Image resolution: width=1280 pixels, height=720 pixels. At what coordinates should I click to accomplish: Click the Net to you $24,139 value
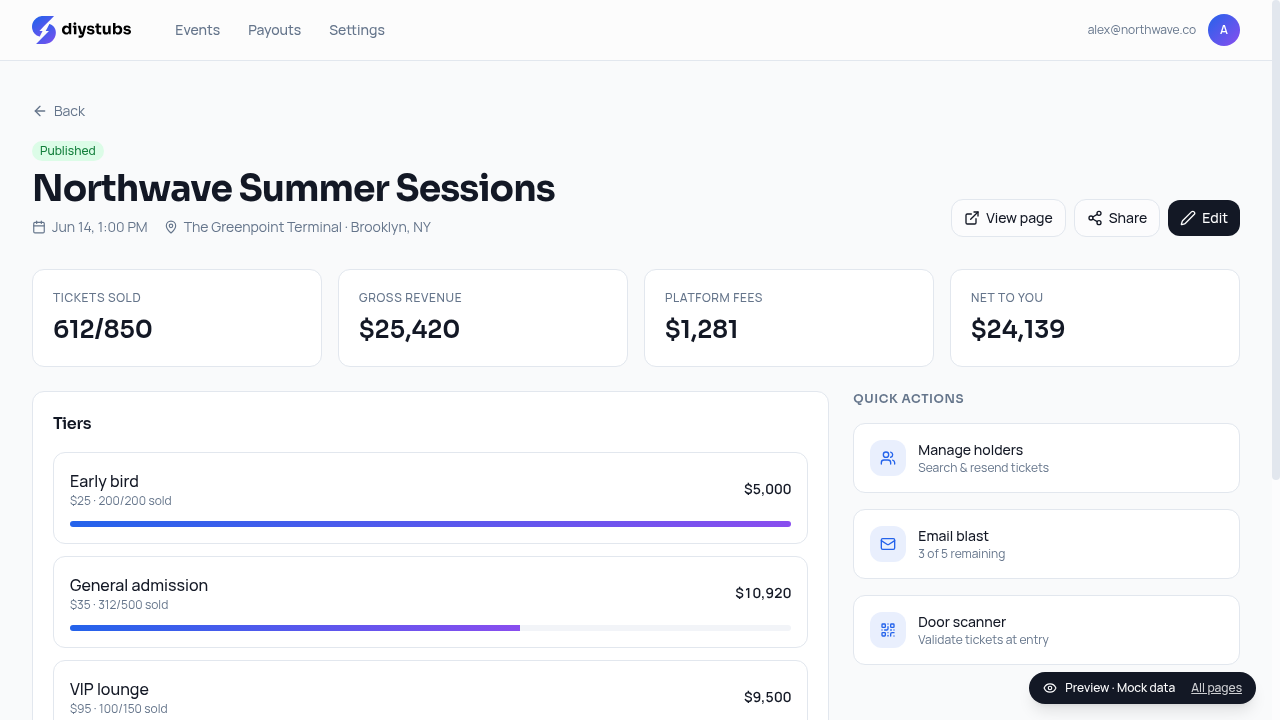pyautogui.click(x=1018, y=329)
